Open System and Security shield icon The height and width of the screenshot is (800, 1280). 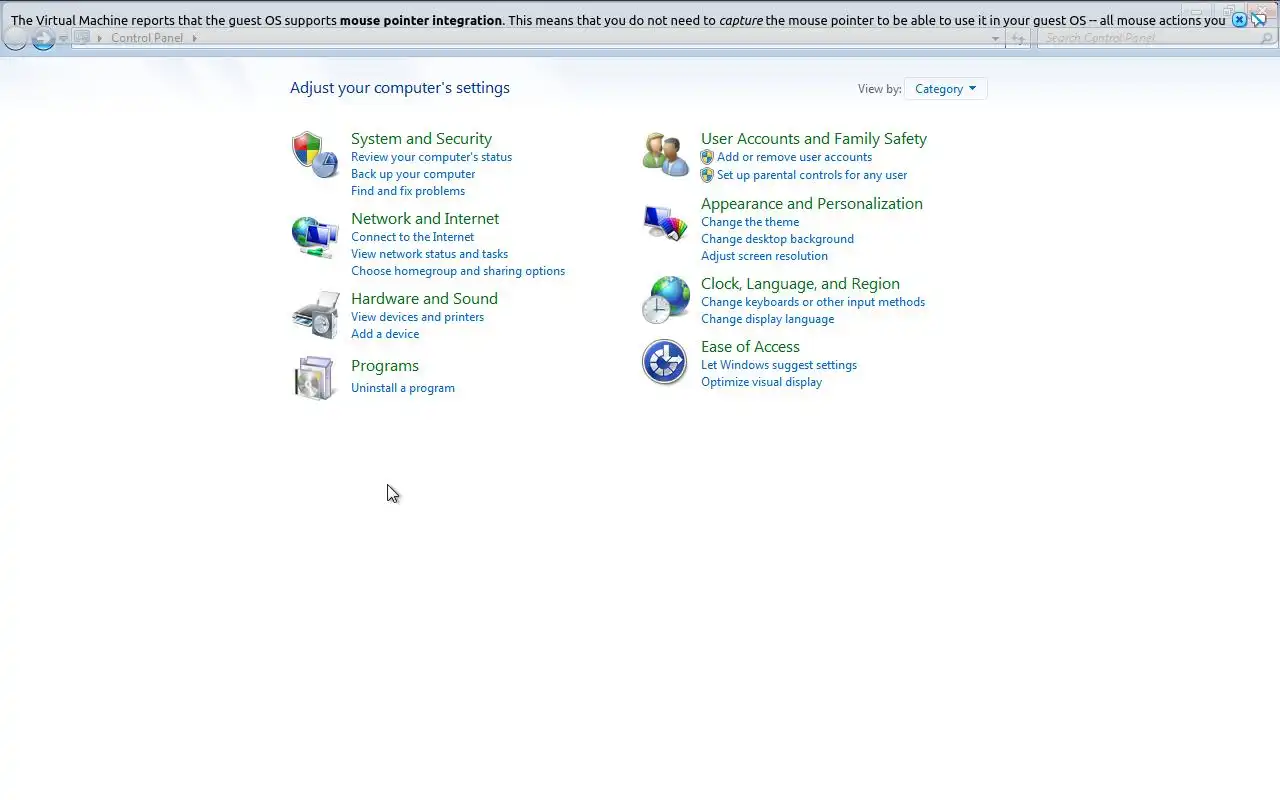click(315, 155)
